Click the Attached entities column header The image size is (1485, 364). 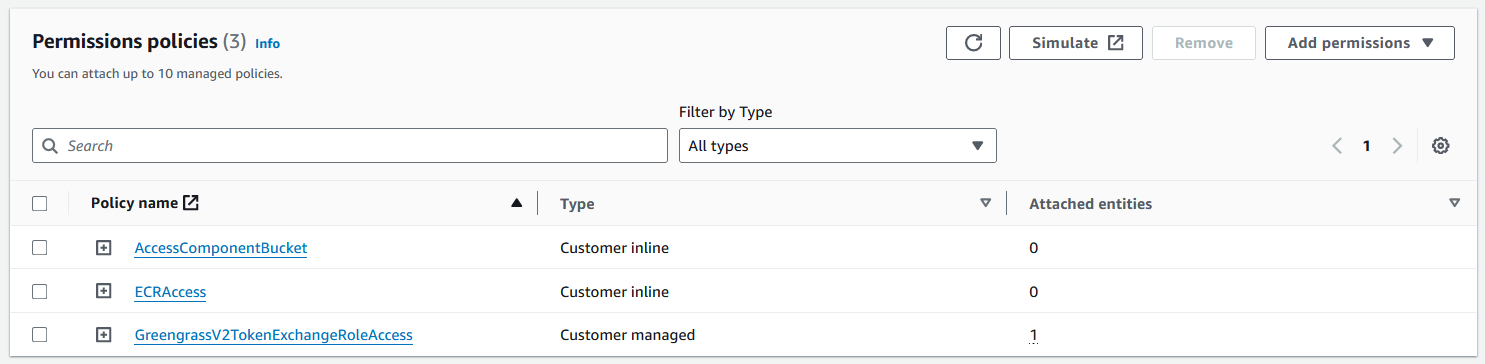pyautogui.click(x=1090, y=204)
